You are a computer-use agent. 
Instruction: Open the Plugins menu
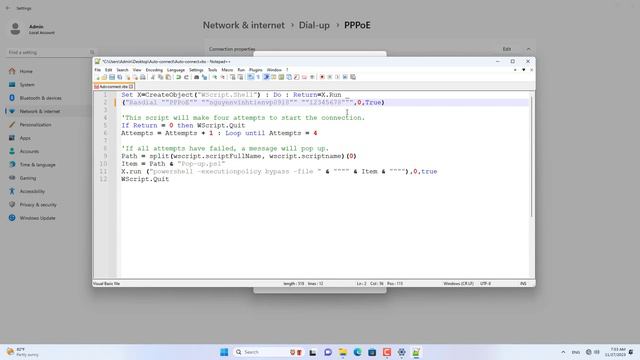256,70
